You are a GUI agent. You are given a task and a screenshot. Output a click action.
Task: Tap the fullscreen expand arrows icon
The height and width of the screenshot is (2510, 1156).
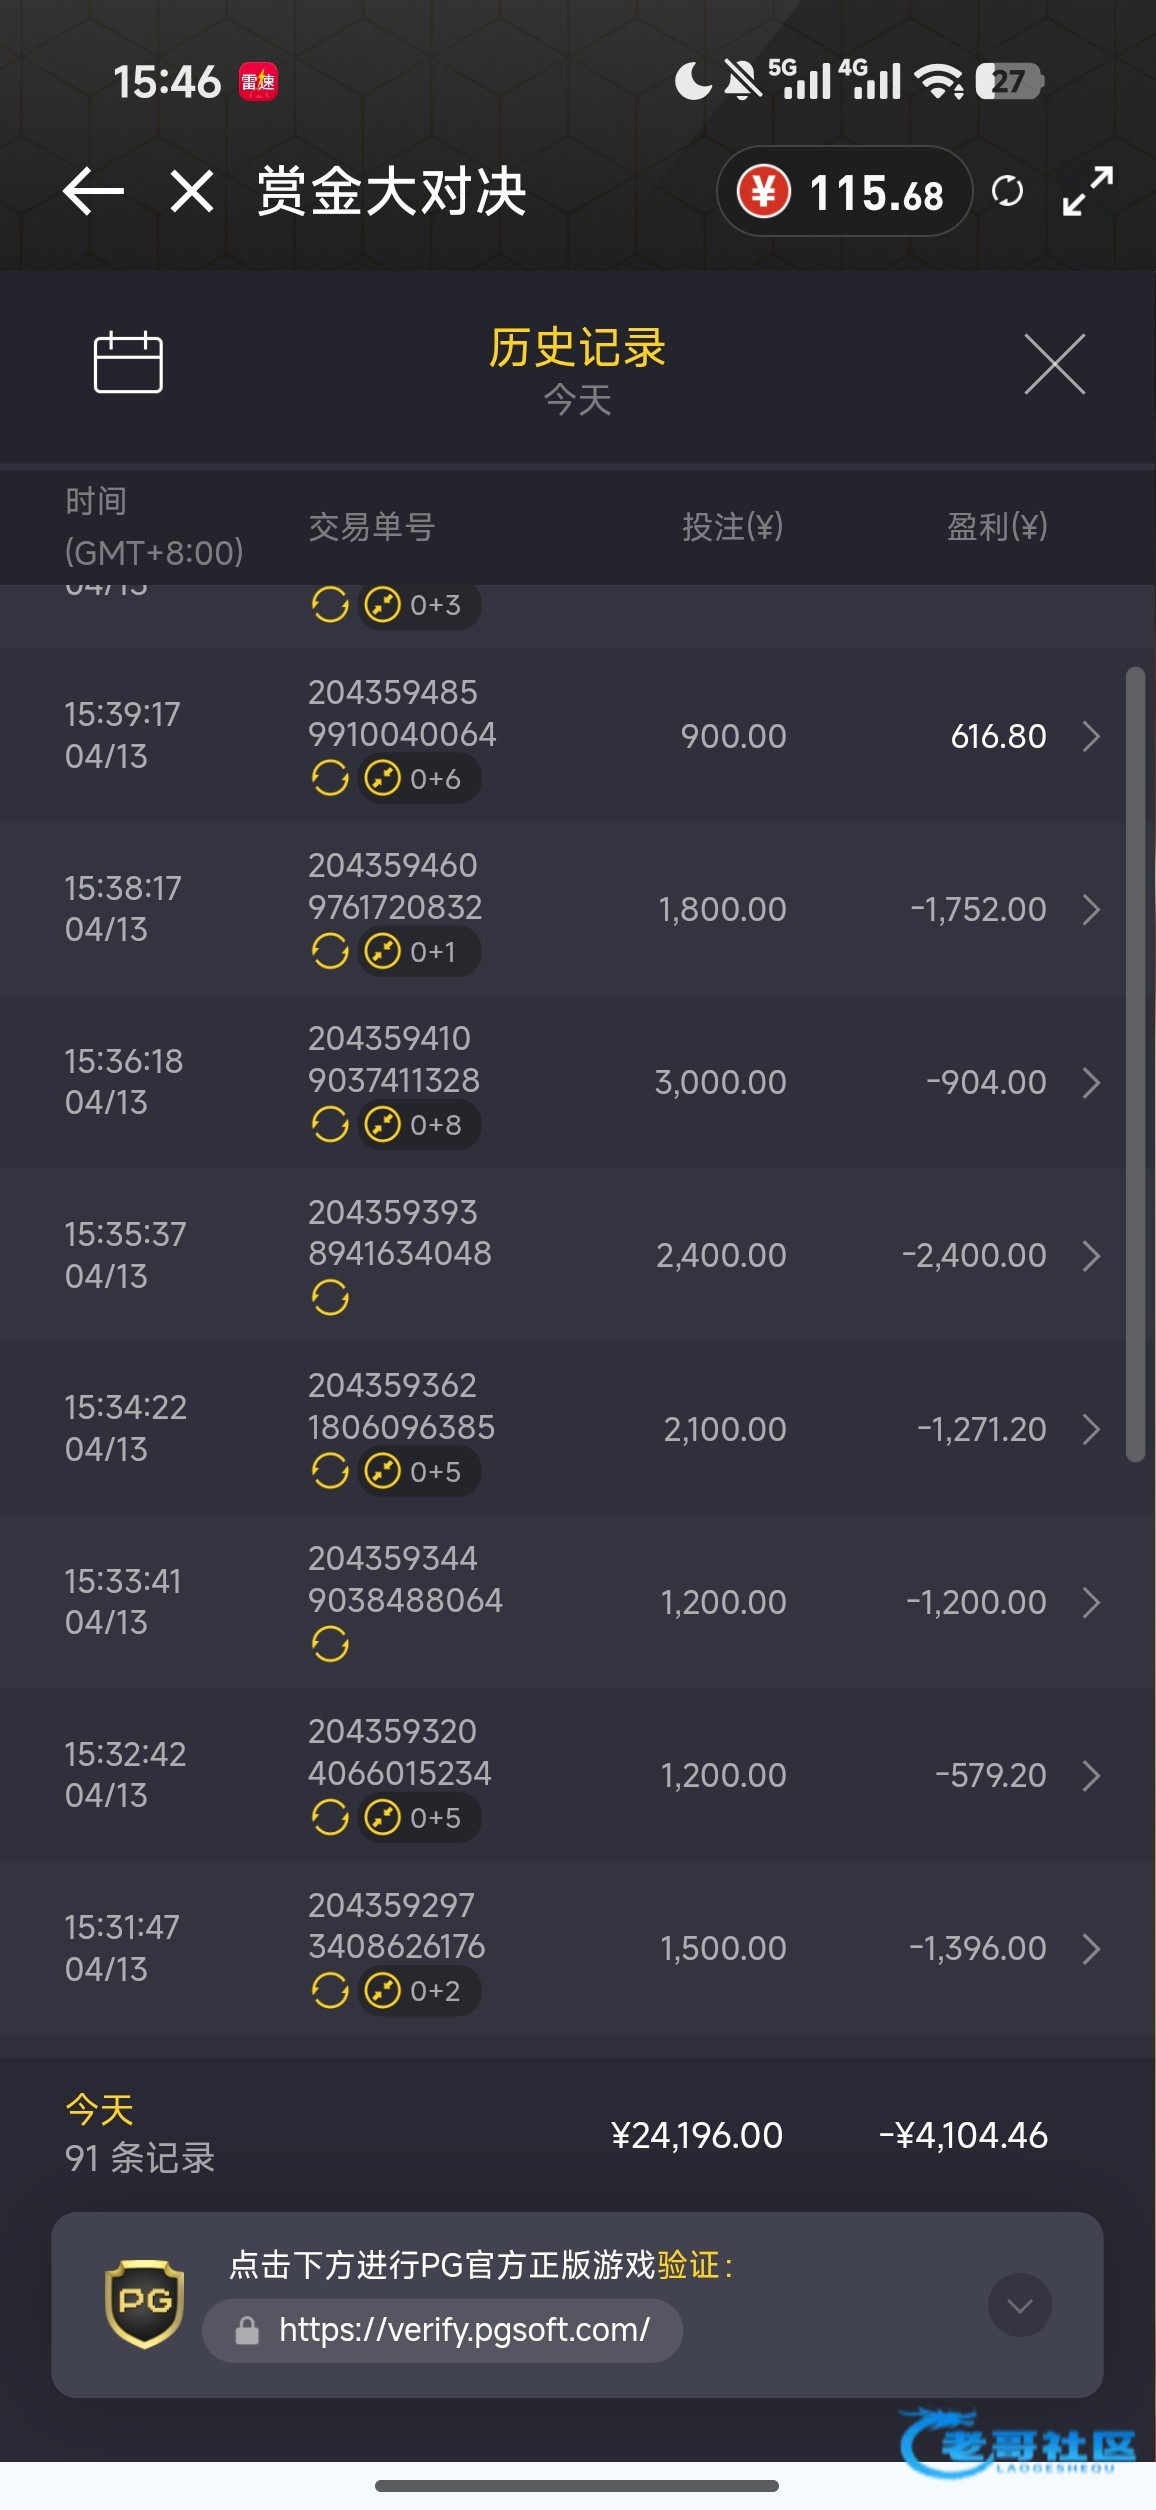tap(1087, 191)
